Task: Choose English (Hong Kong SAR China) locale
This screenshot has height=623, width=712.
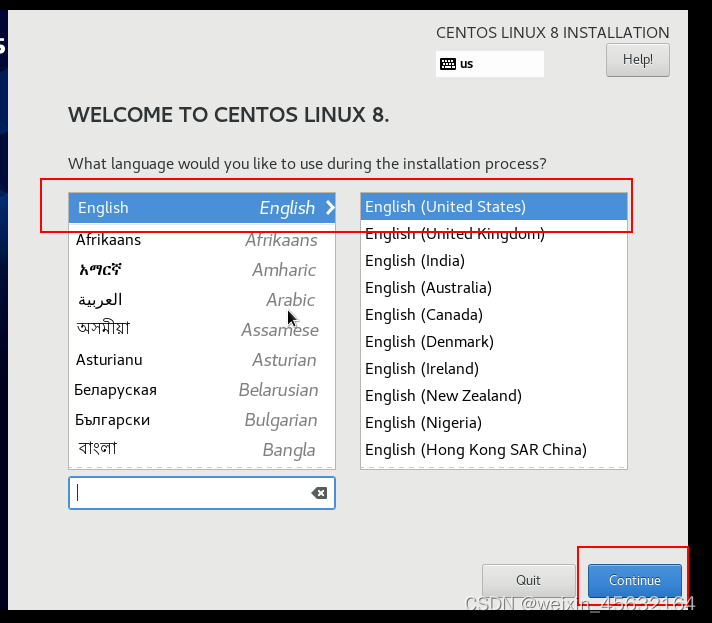Action: click(x=494, y=450)
